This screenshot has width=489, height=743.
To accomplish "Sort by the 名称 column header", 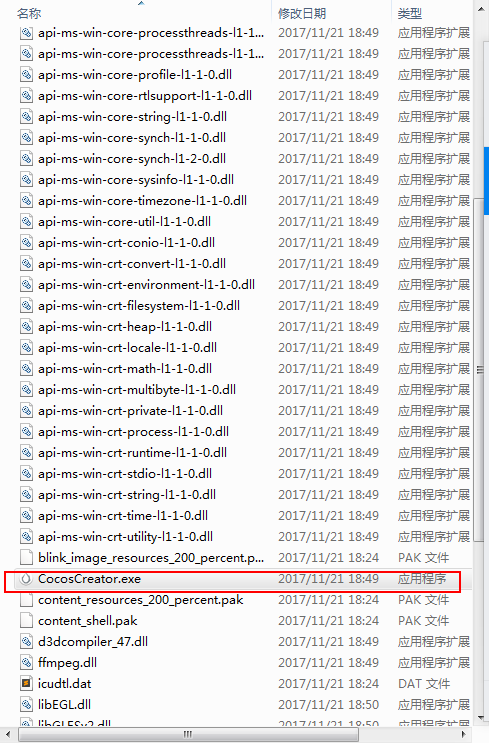I will (29, 13).
